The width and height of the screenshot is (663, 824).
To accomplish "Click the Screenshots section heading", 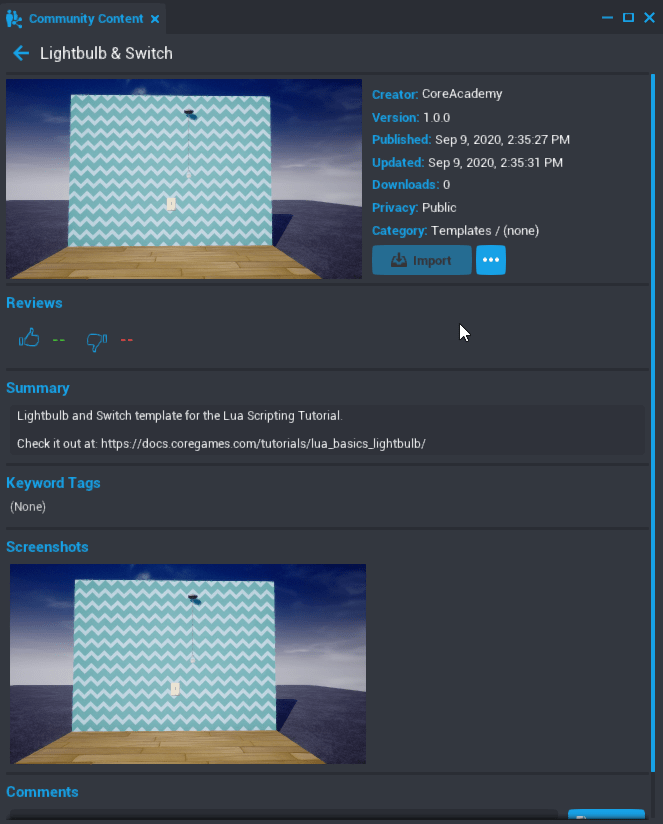I will pyautogui.click(x=47, y=547).
